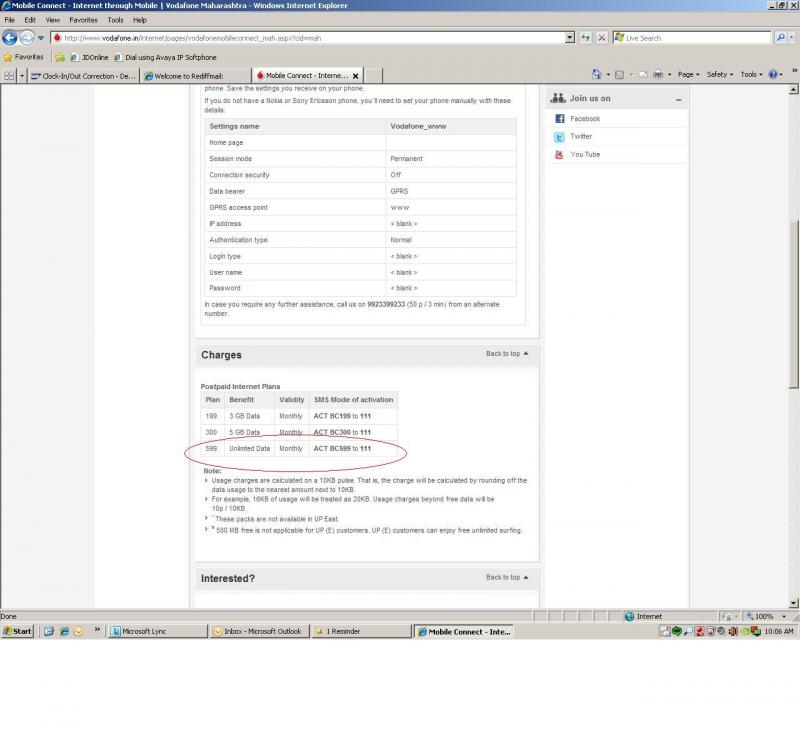Image resolution: width=800 pixels, height=730 pixels.
Task: Open the search provider options dropdown
Action: pos(791,38)
